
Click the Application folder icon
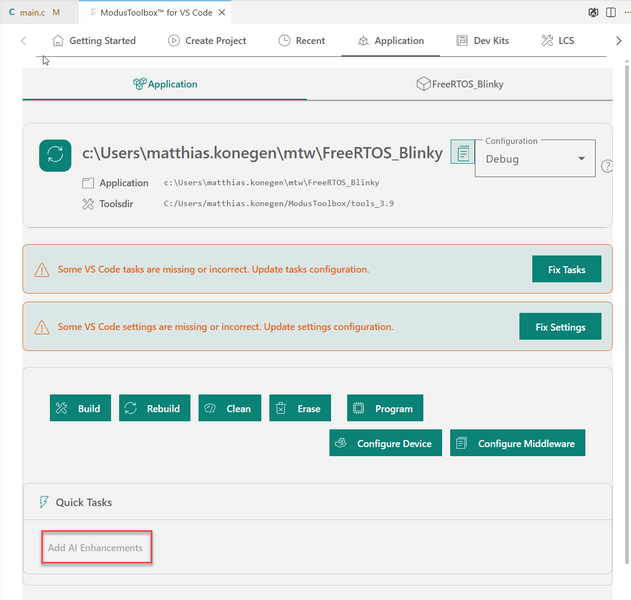pos(88,183)
